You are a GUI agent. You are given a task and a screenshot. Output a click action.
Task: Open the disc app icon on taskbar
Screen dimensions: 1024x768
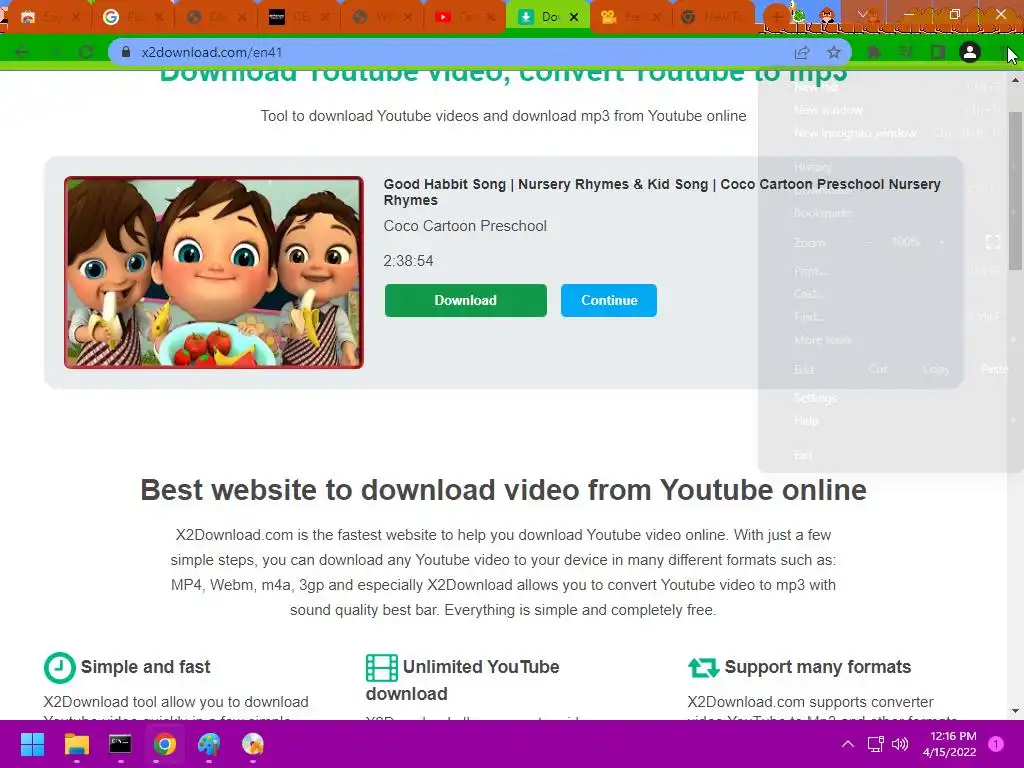[x=253, y=744]
